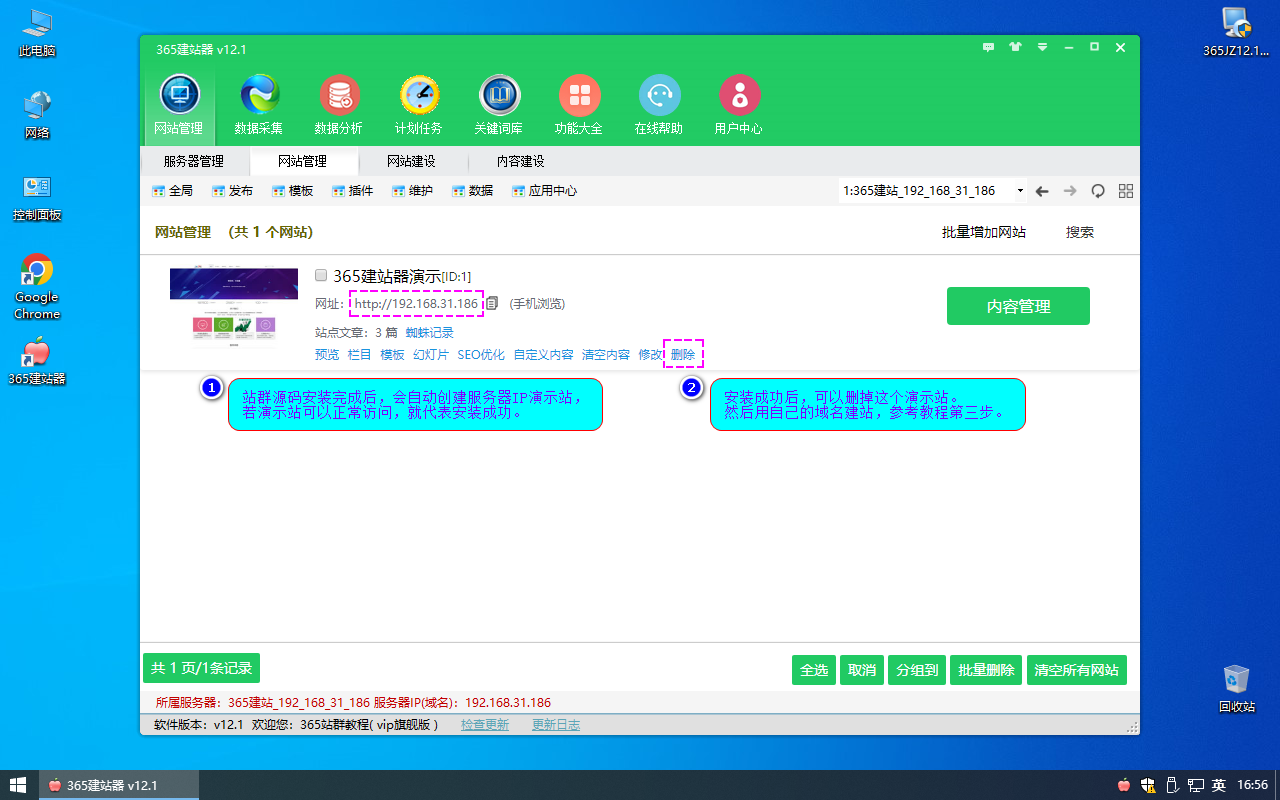Viewport: 1280px width, 800px height.
Task: Click the SEO优化 link
Action: click(x=481, y=355)
